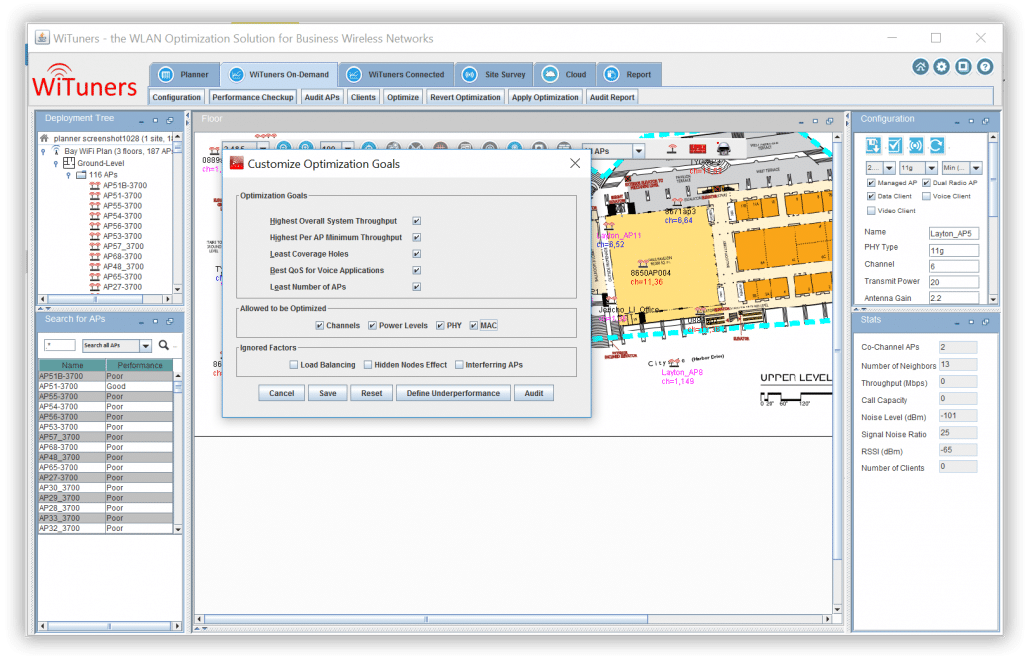Open the Min dropdown in Configuration panel
The height and width of the screenshot is (659, 1030).
(976, 168)
